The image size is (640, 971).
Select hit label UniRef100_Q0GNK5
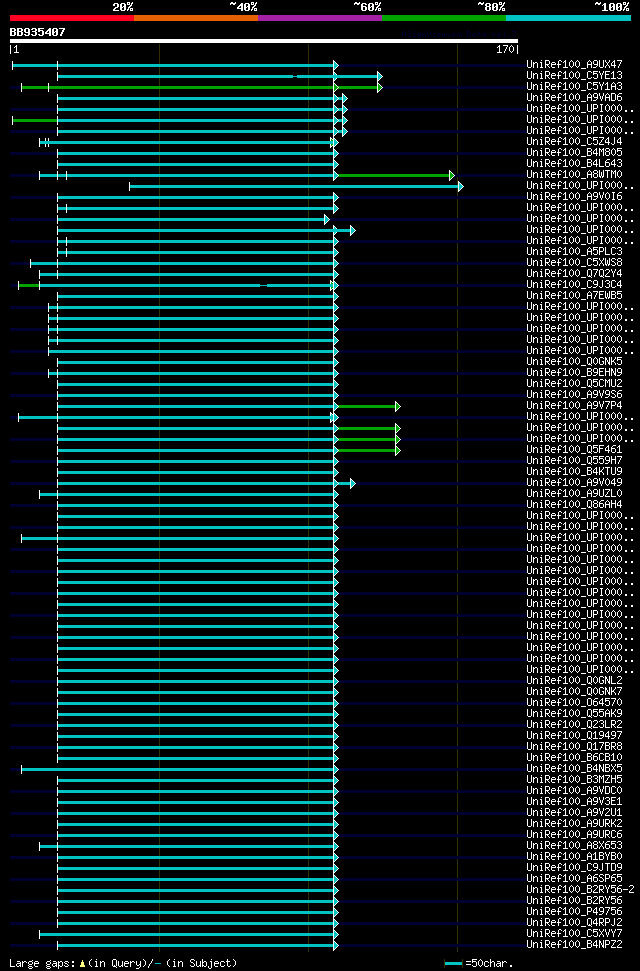[574, 362]
